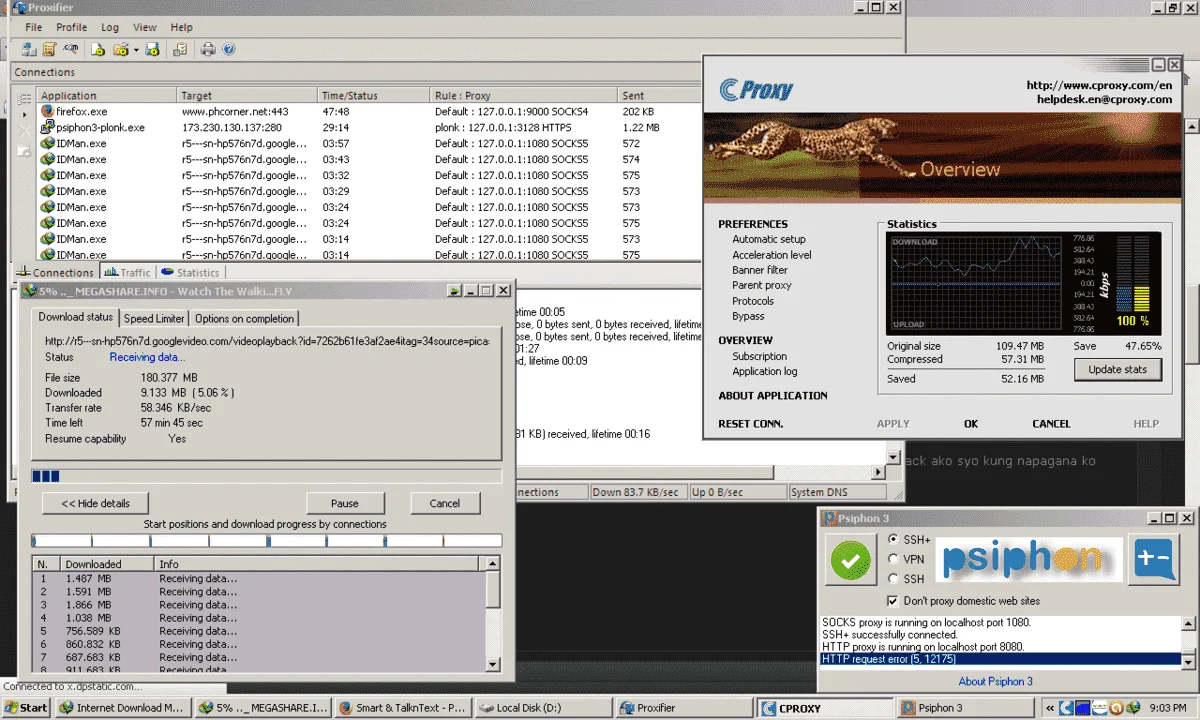The width and height of the screenshot is (1200, 720).
Task: Switch to the Traffic tab in Proxifier
Action: click(127, 272)
